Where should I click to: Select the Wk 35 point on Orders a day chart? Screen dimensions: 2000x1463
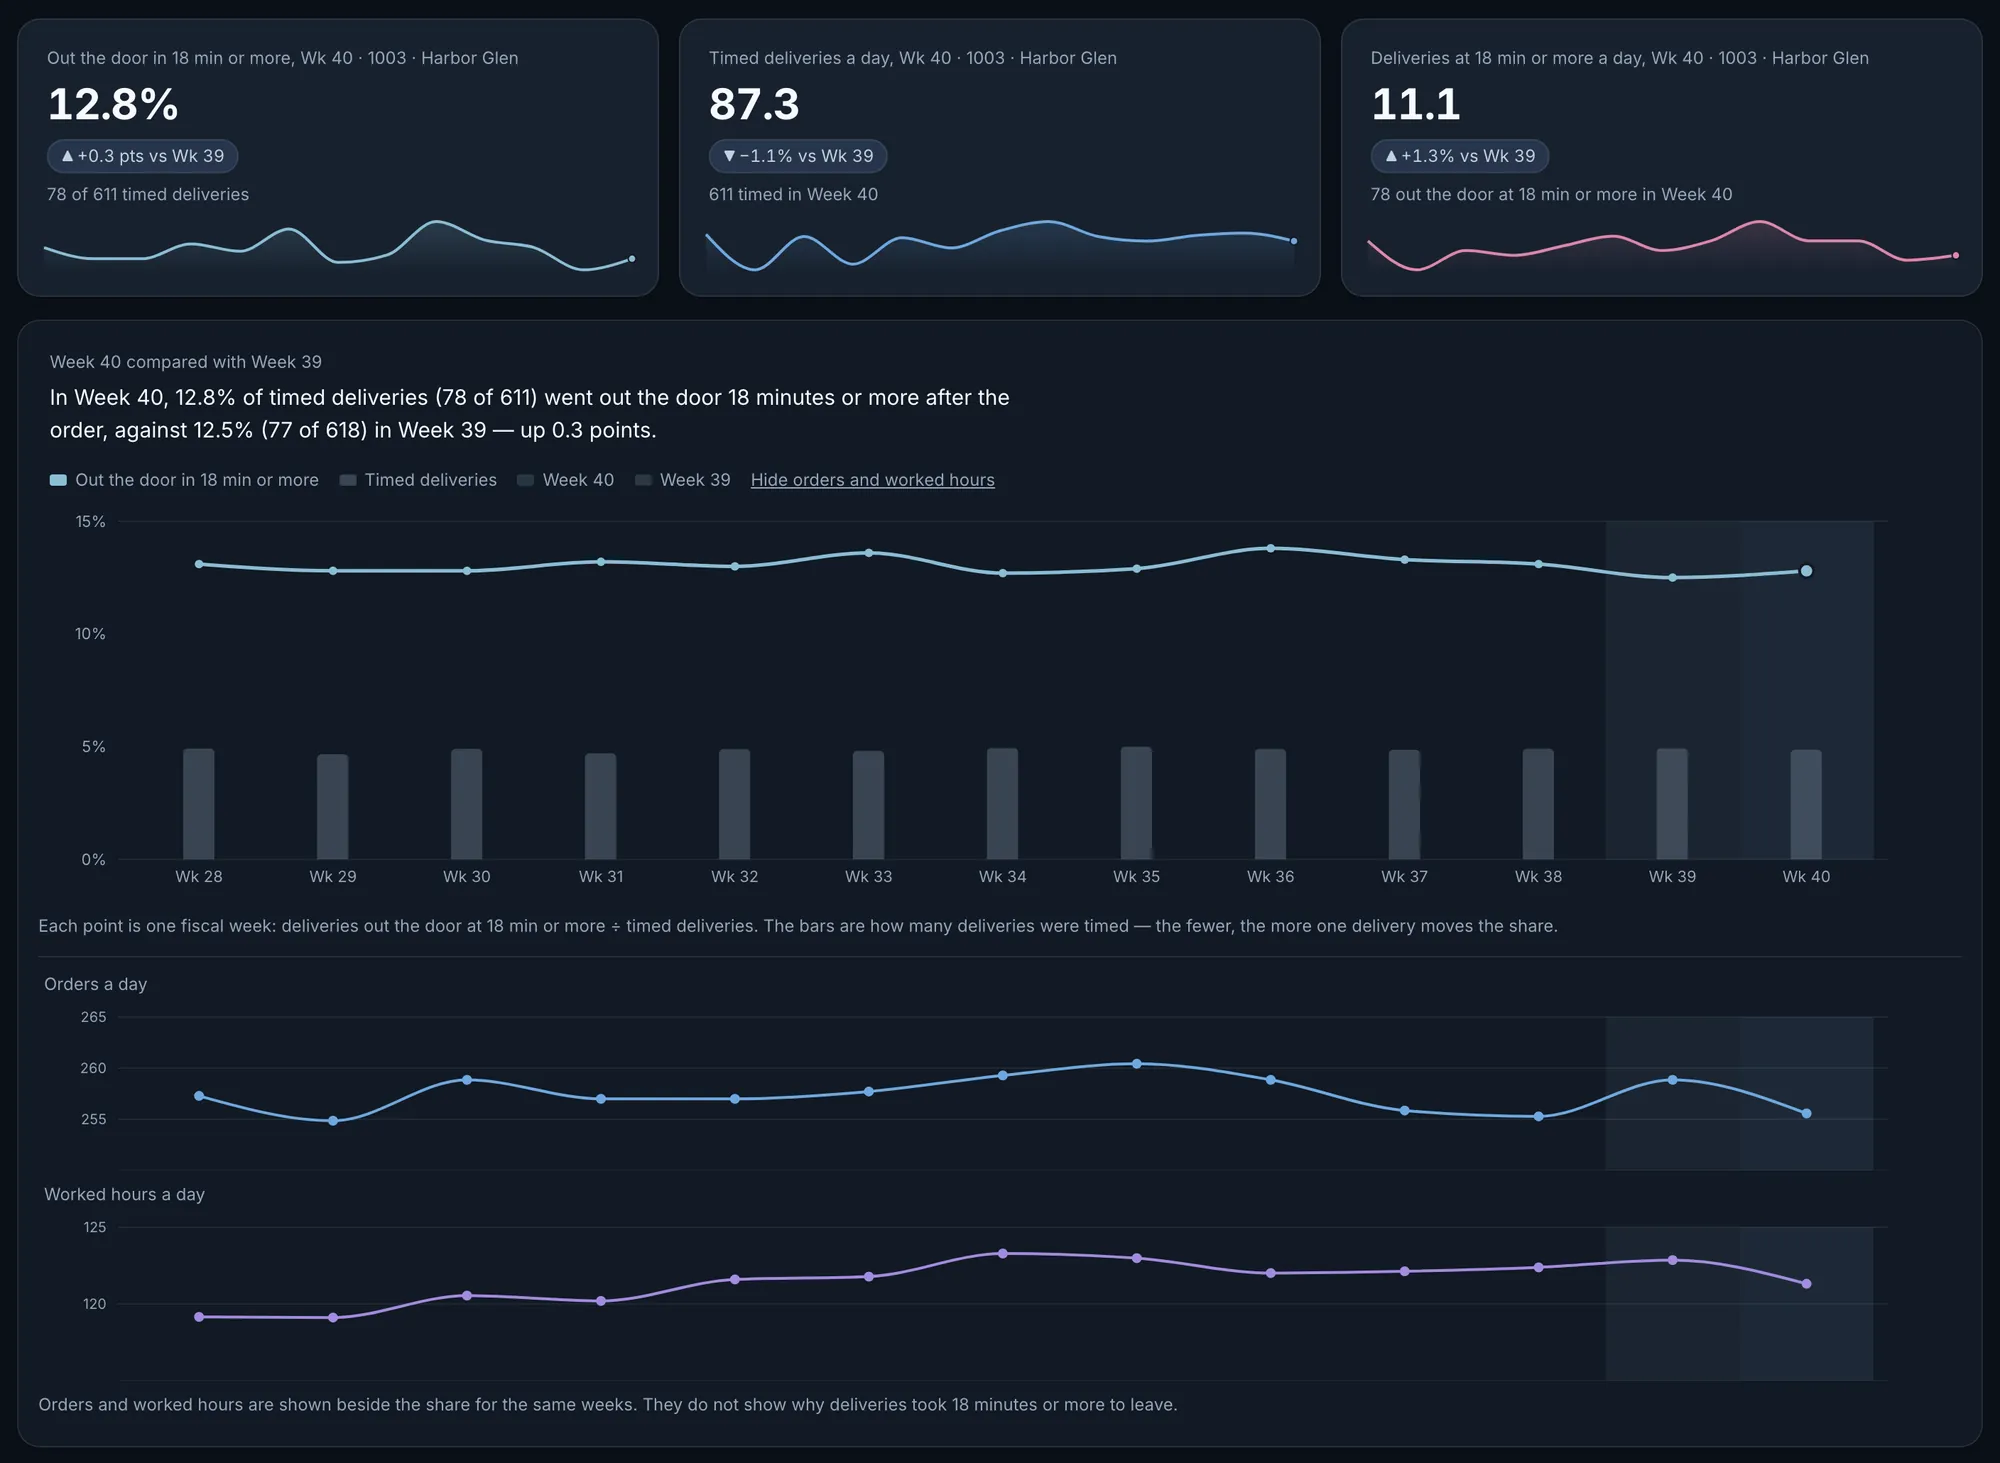point(1137,1064)
